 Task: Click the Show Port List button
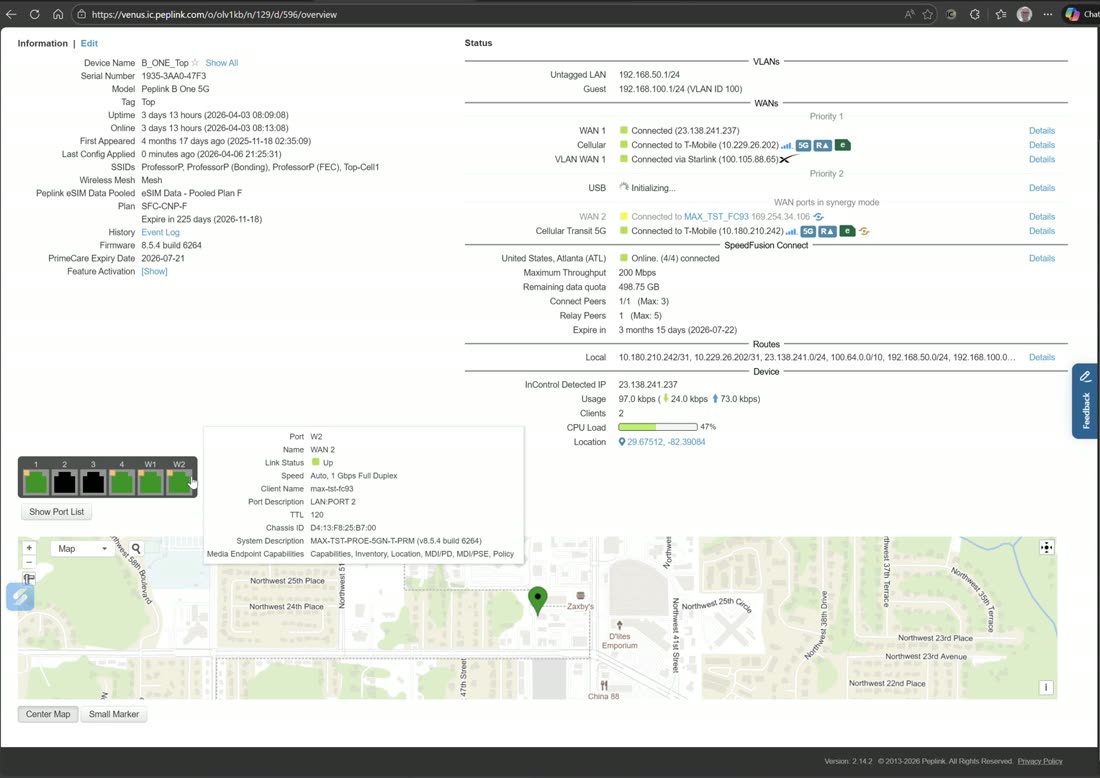(57, 512)
